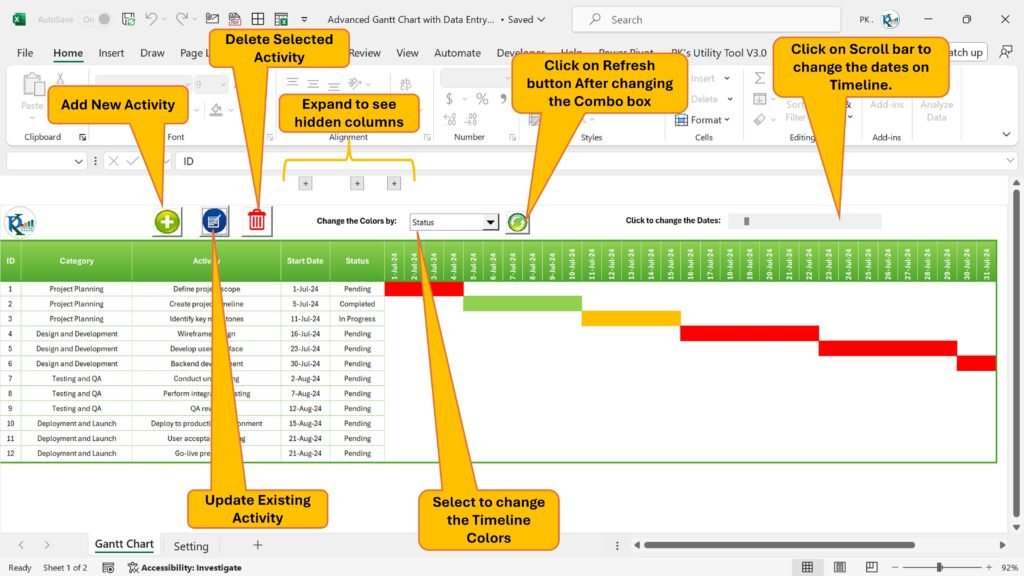Click the red trash Delete Selected Activity icon

pos(257,222)
